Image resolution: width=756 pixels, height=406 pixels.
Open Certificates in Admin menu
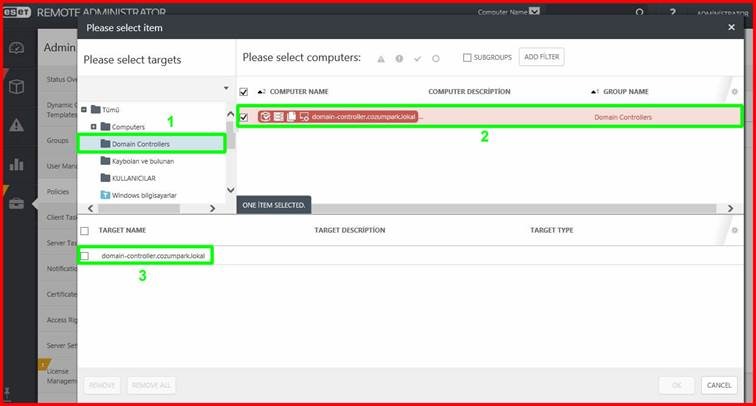(61, 294)
